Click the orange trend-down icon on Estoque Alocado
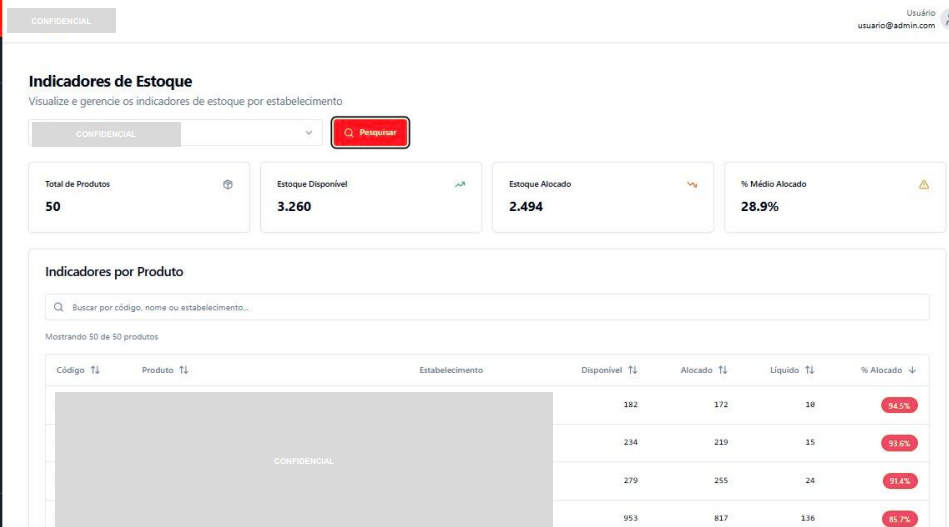 (692, 185)
